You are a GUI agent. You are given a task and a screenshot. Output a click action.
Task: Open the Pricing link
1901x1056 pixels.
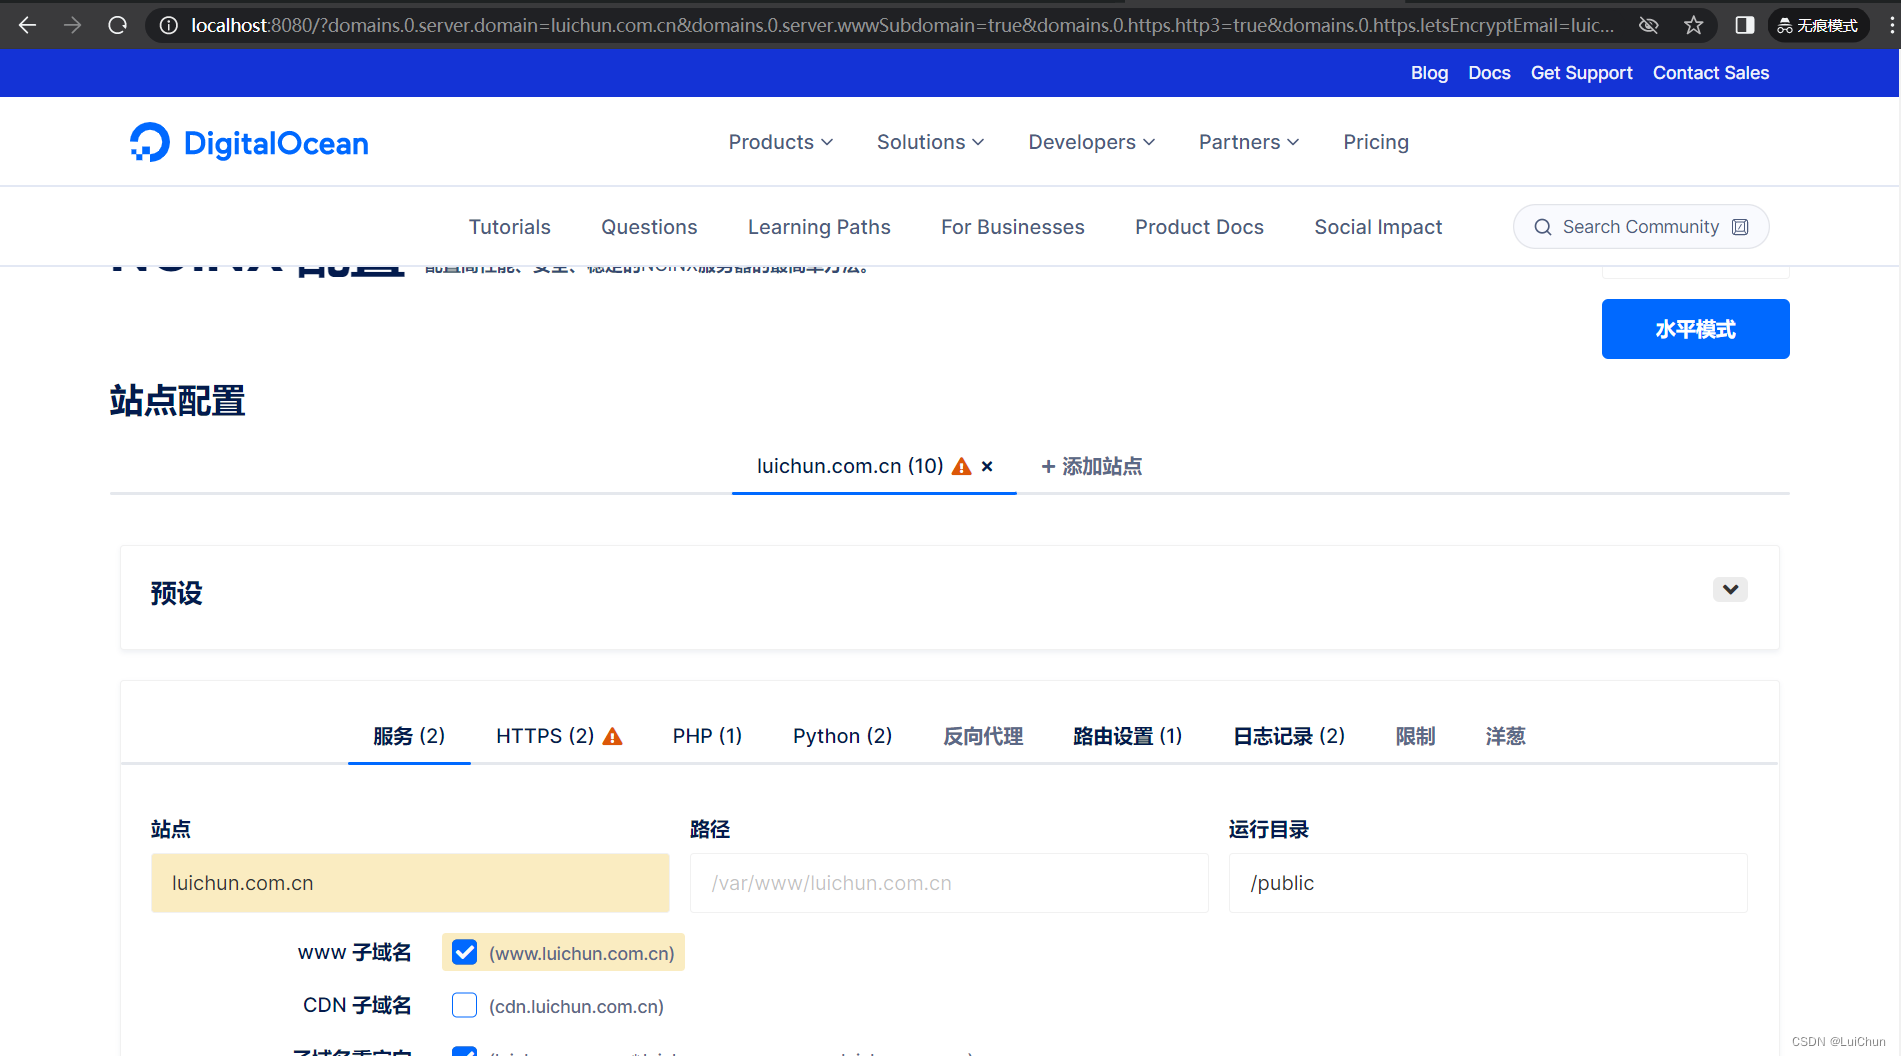click(x=1375, y=142)
